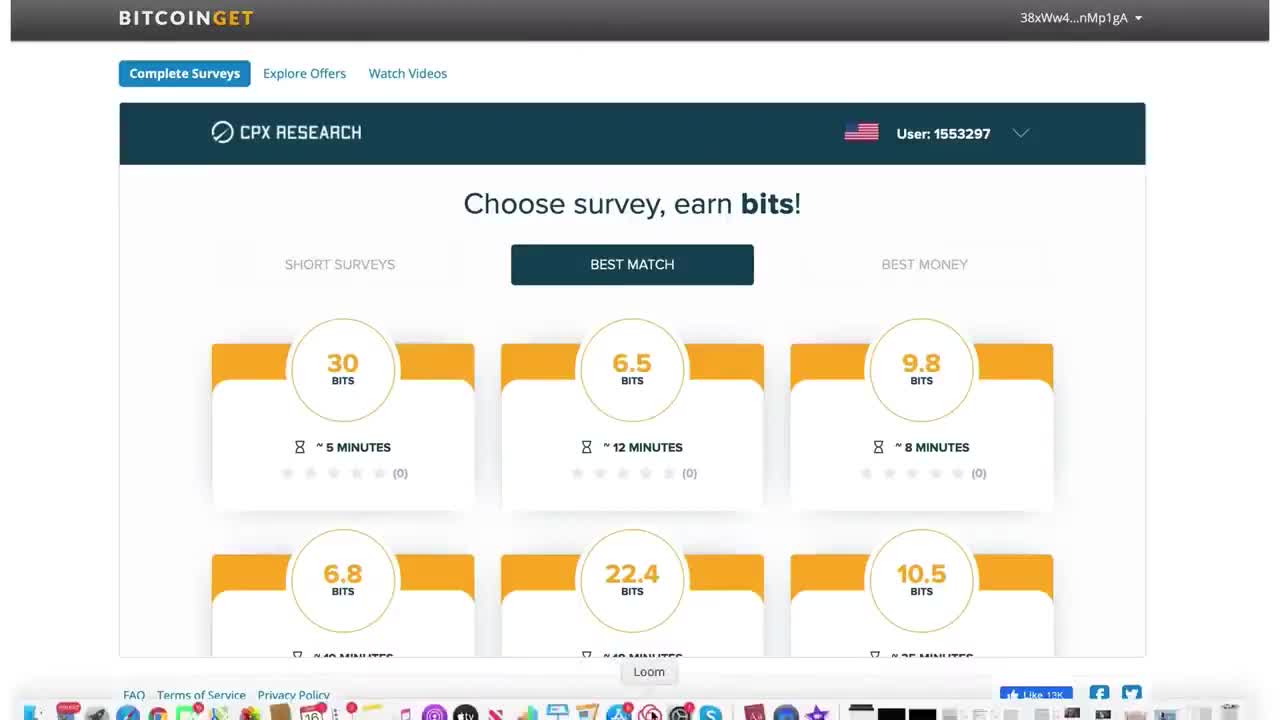Click the Facebook Like button

tap(1036, 694)
